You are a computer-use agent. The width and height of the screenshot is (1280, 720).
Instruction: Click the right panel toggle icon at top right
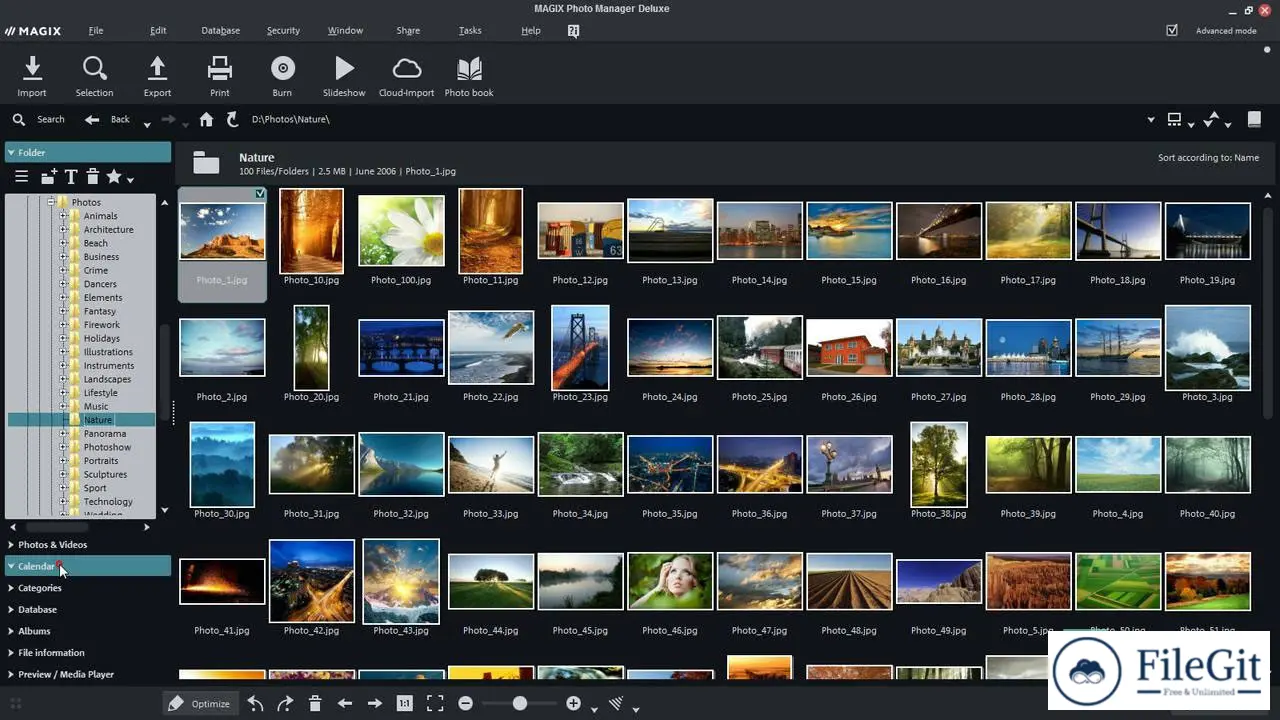(x=1255, y=119)
